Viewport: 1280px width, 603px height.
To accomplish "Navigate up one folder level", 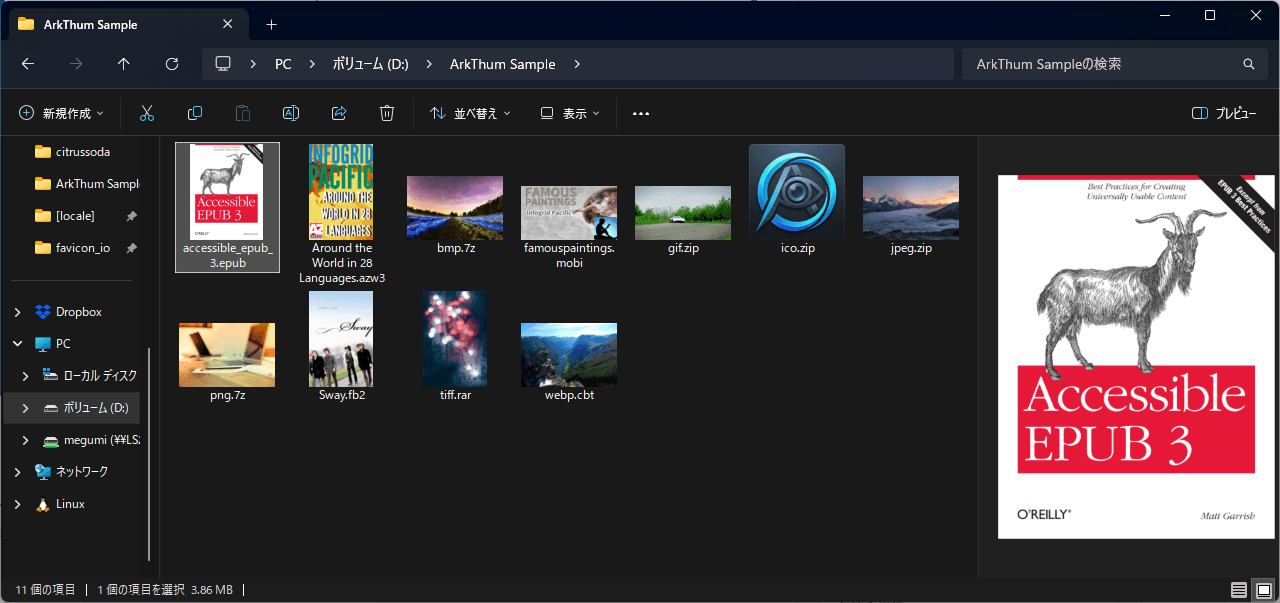I will point(123,63).
